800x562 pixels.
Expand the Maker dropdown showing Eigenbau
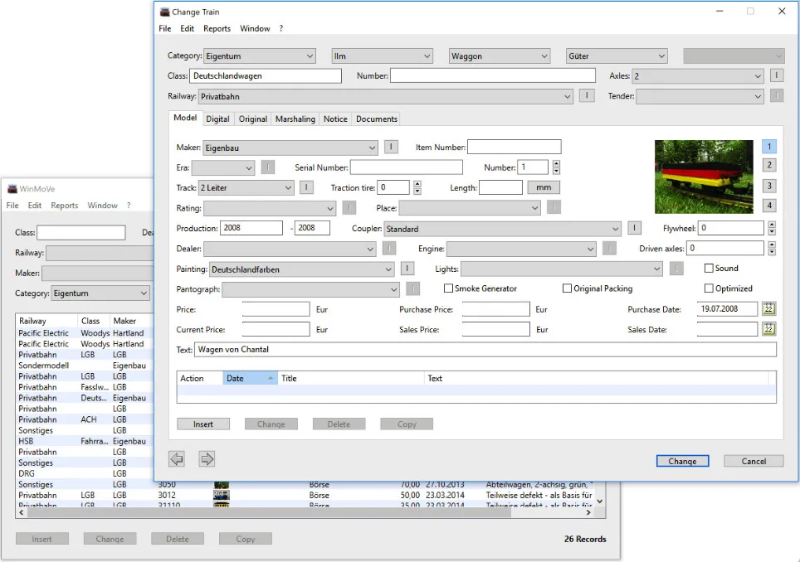coord(372,147)
